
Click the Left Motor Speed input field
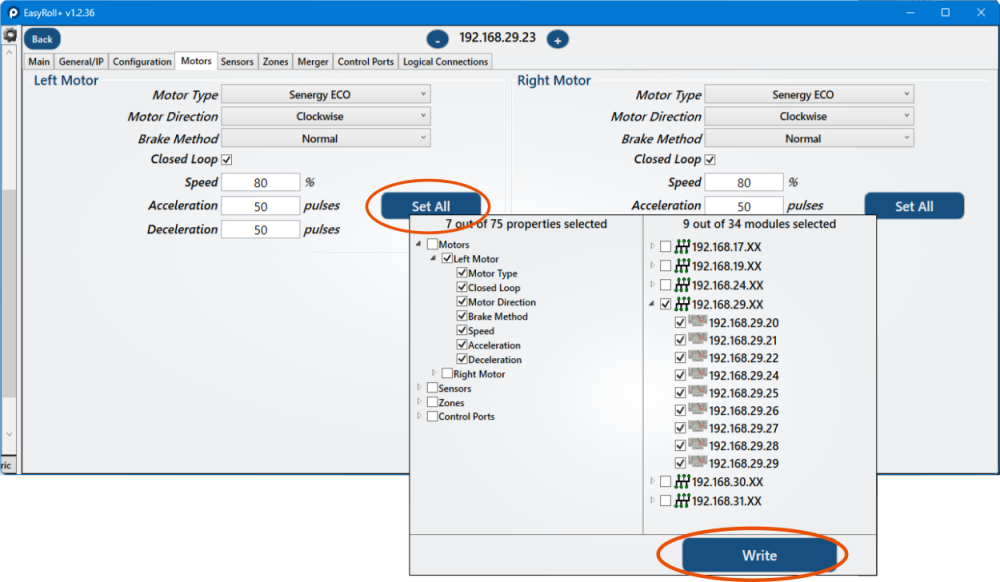[260, 183]
